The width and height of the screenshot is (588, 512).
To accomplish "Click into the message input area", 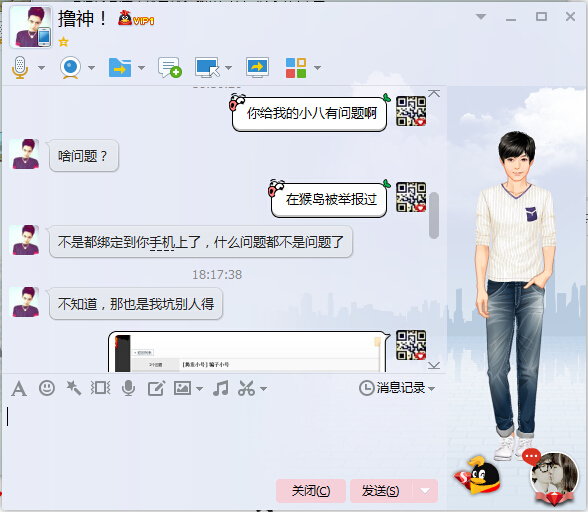I will coord(224,439).
